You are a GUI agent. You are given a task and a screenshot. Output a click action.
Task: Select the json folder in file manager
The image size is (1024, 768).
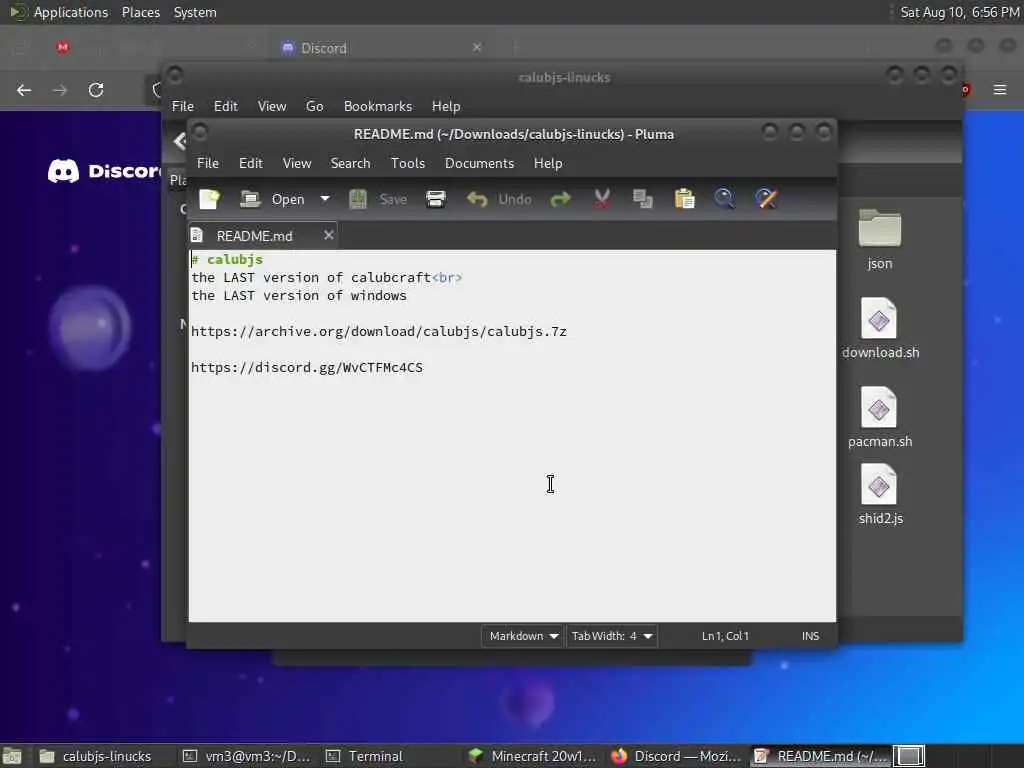click(880, 240)
